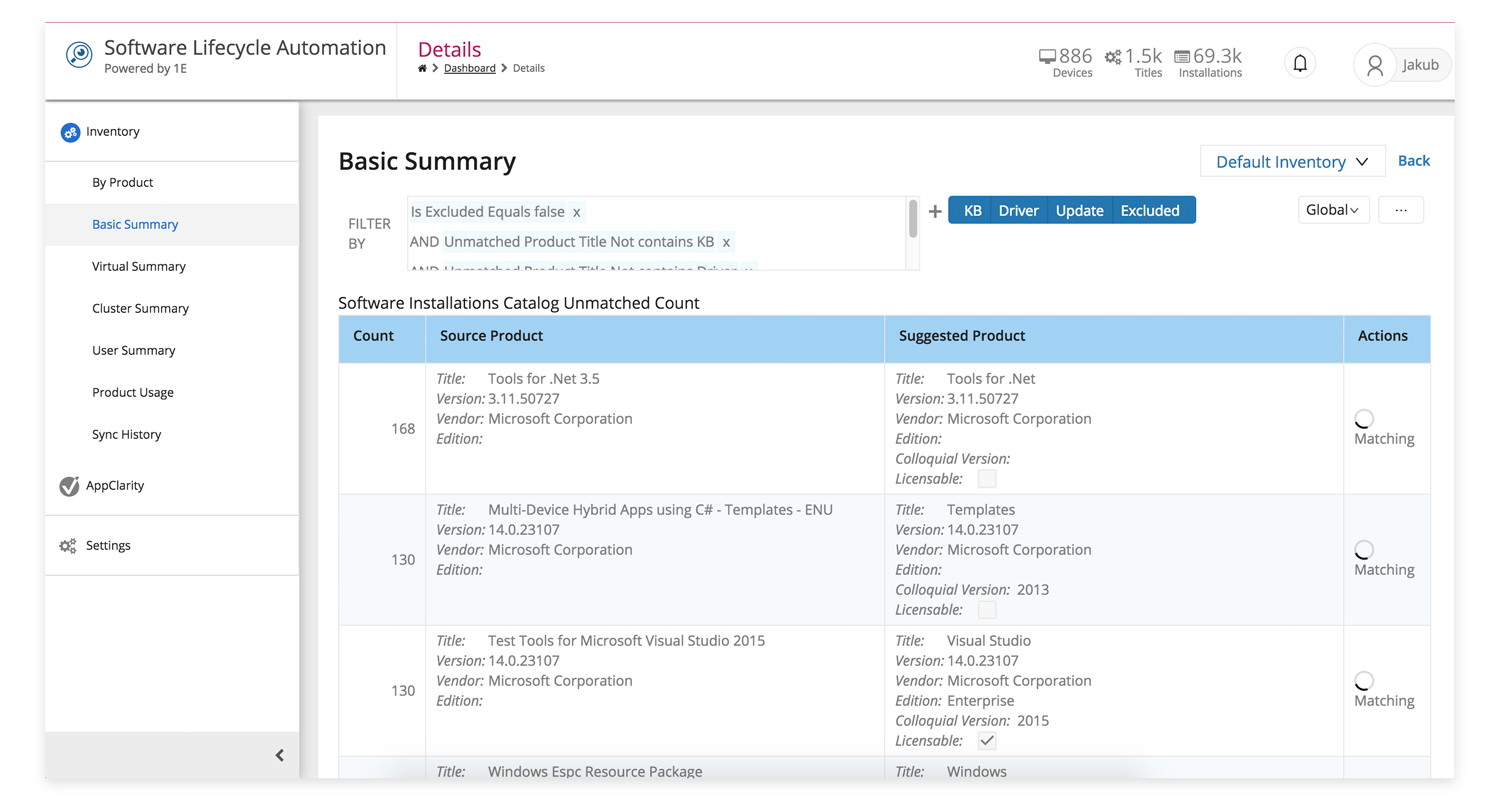
Task: Click the home breadcrumb icon
Action: point(423,68)
